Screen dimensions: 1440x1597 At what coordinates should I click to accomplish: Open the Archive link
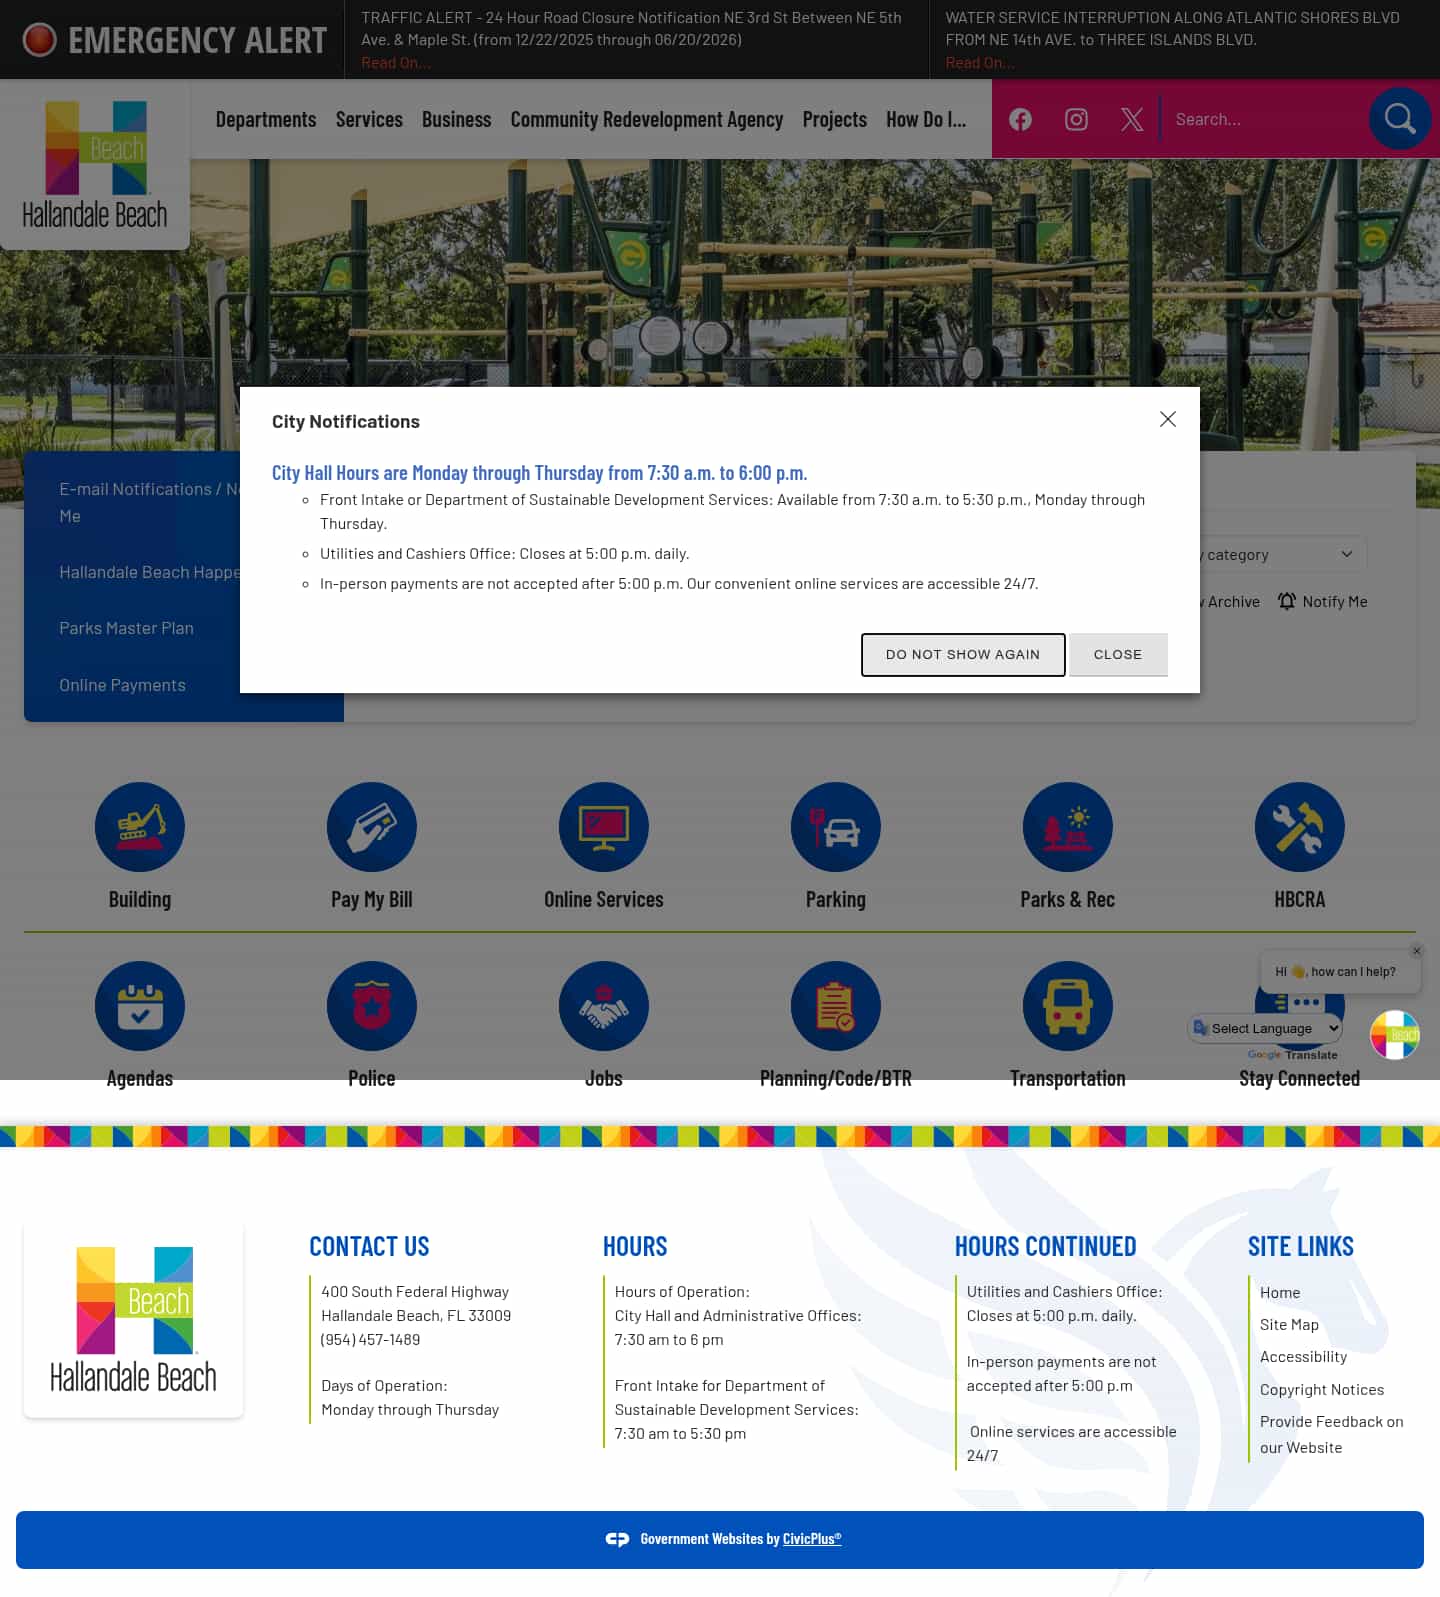[1230, 601]
